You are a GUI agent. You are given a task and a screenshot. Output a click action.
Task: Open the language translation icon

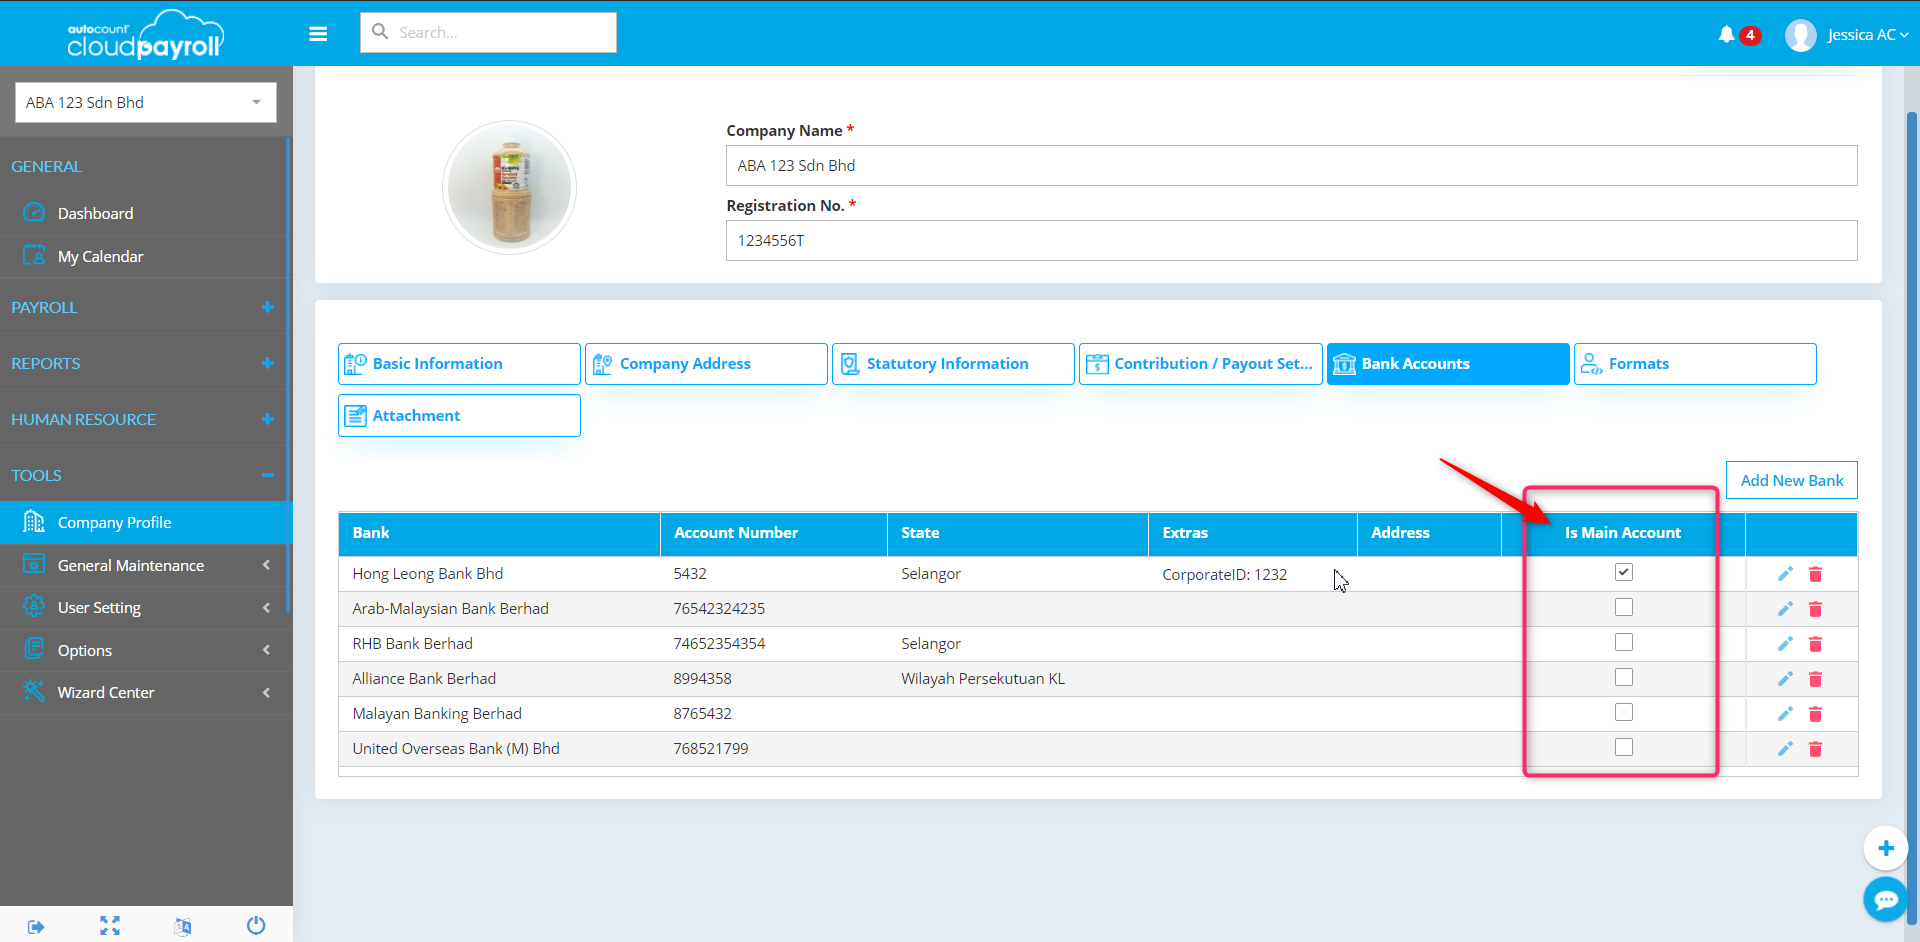click(183, 926)
